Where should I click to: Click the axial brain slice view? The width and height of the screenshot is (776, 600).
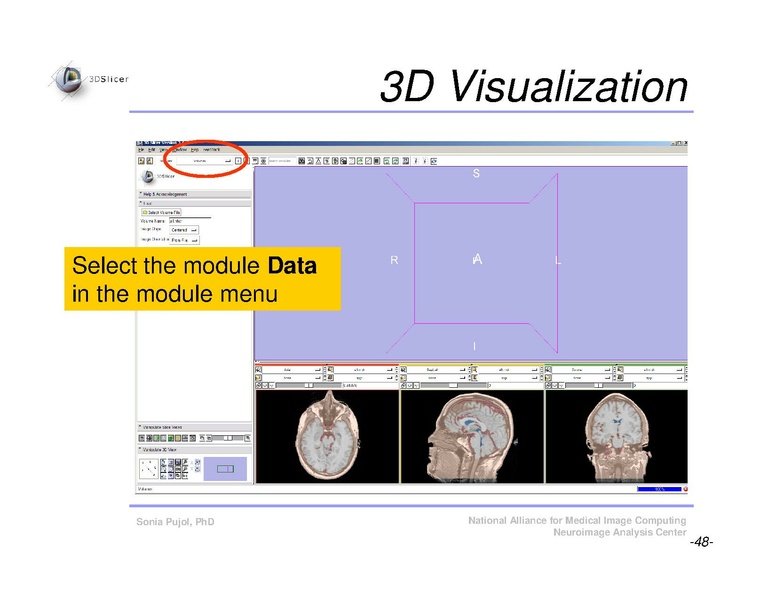(327, 436)
